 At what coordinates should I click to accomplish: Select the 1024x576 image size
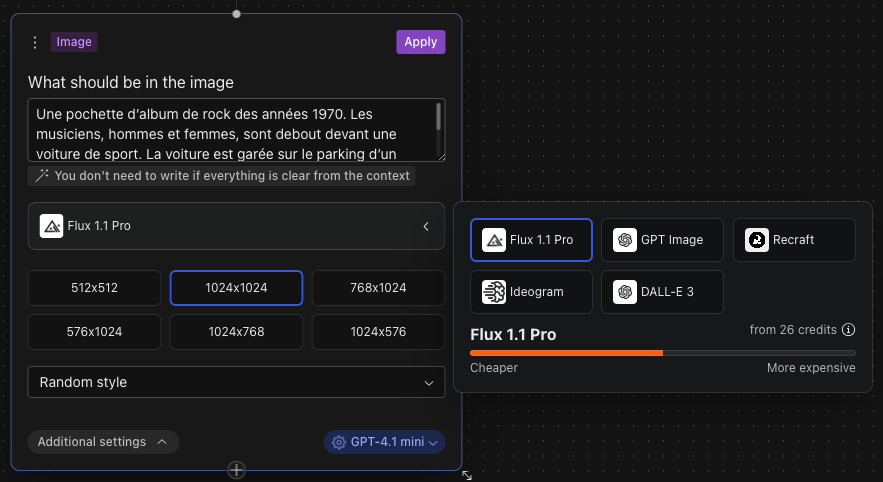pos(378,332)
